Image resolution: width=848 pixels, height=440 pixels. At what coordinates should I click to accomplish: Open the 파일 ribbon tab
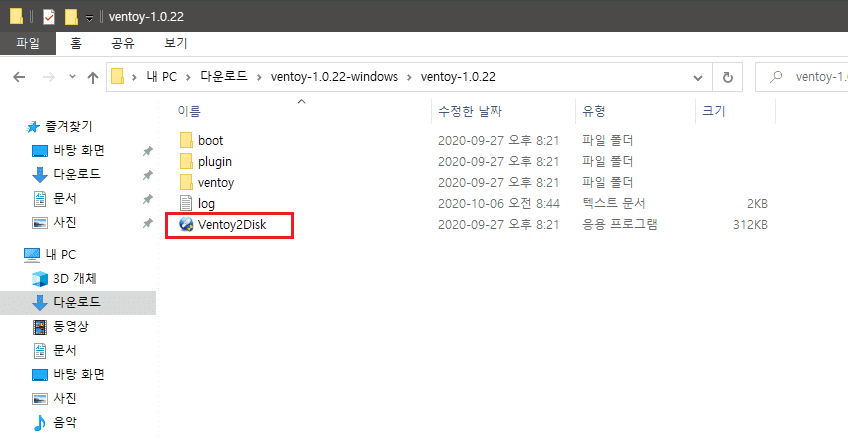(28, 43)
